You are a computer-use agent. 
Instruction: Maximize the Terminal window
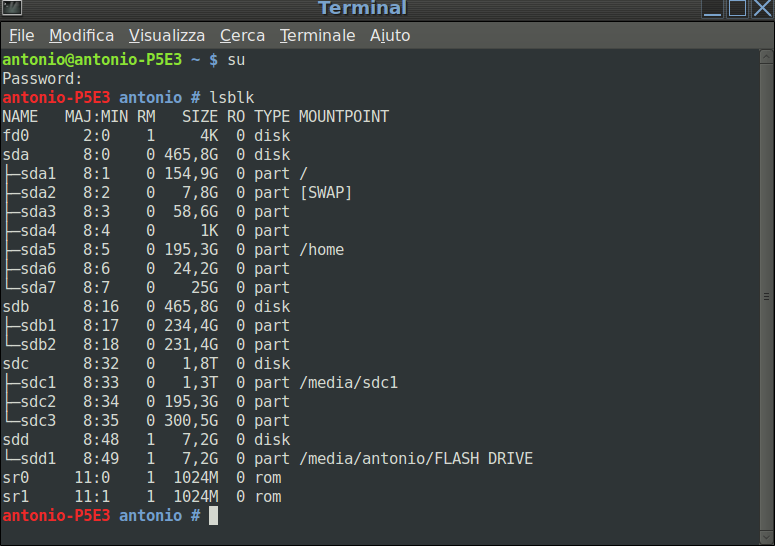[x=737, y=9]
